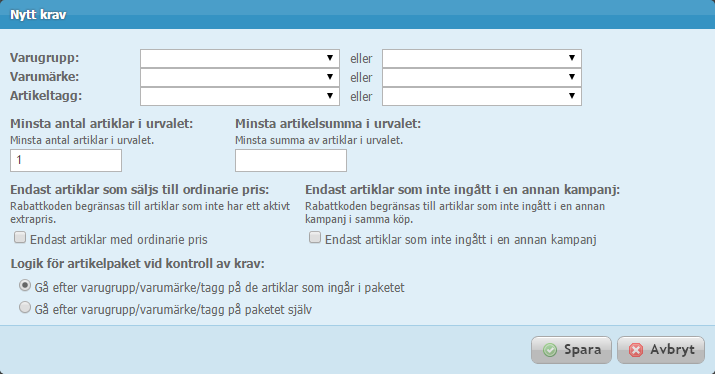Enable Endast artiklar med ordinarie pris checkbox
This screenshot has height=374, width=715.
(x=20, y=237)
